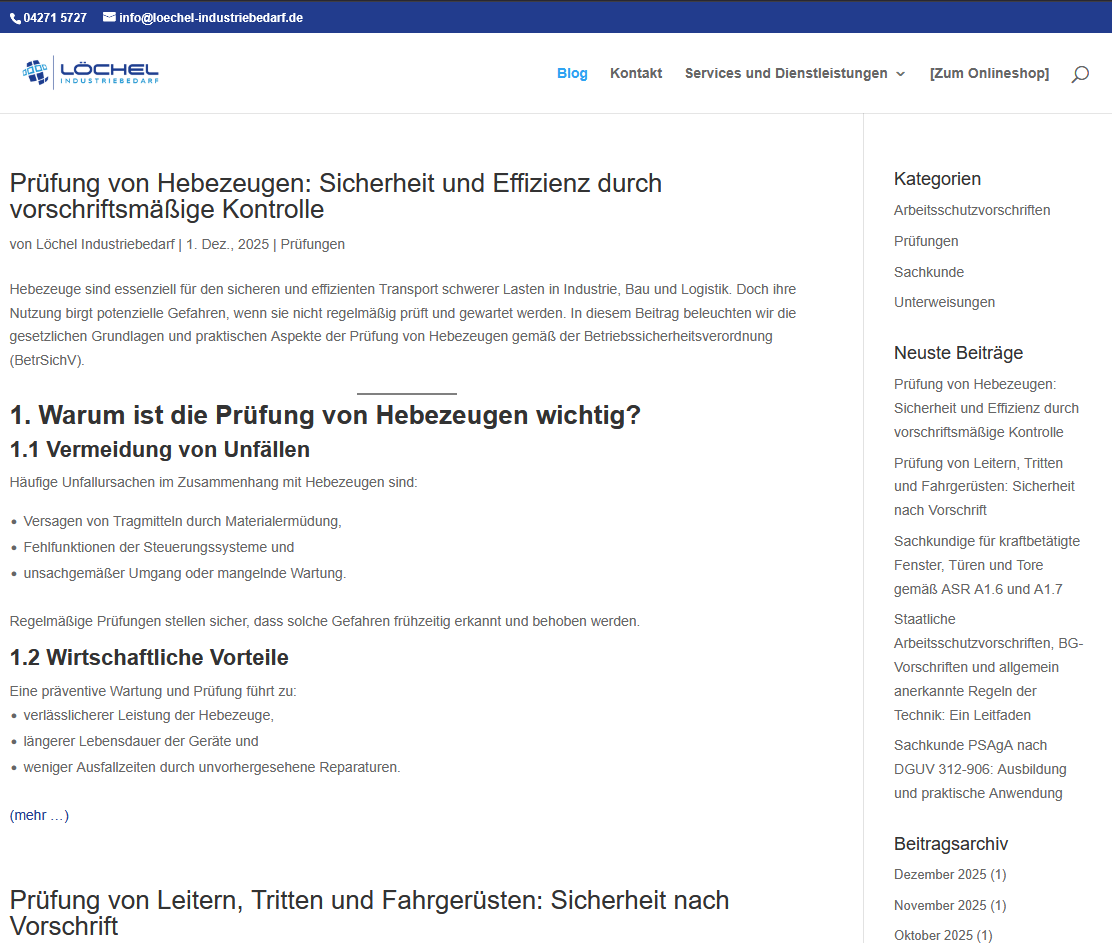Open the Blog menu item
The height and width of the screenshot is (943, 1112).
coord(572,73)
